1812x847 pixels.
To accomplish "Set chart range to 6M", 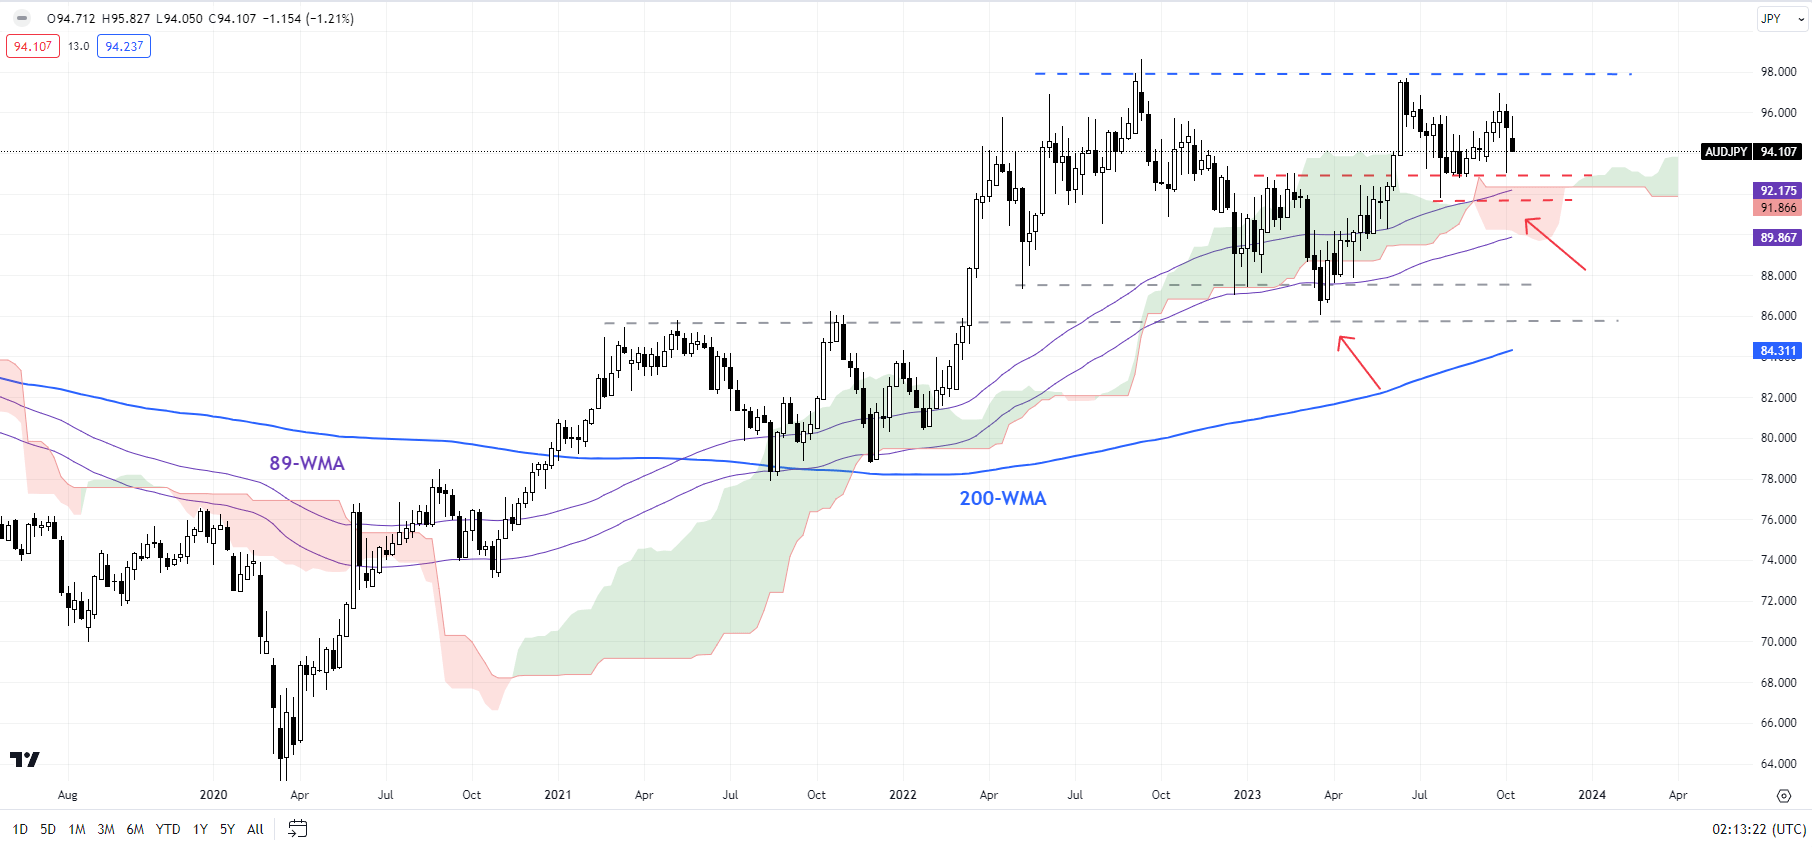I will (135, 829).
